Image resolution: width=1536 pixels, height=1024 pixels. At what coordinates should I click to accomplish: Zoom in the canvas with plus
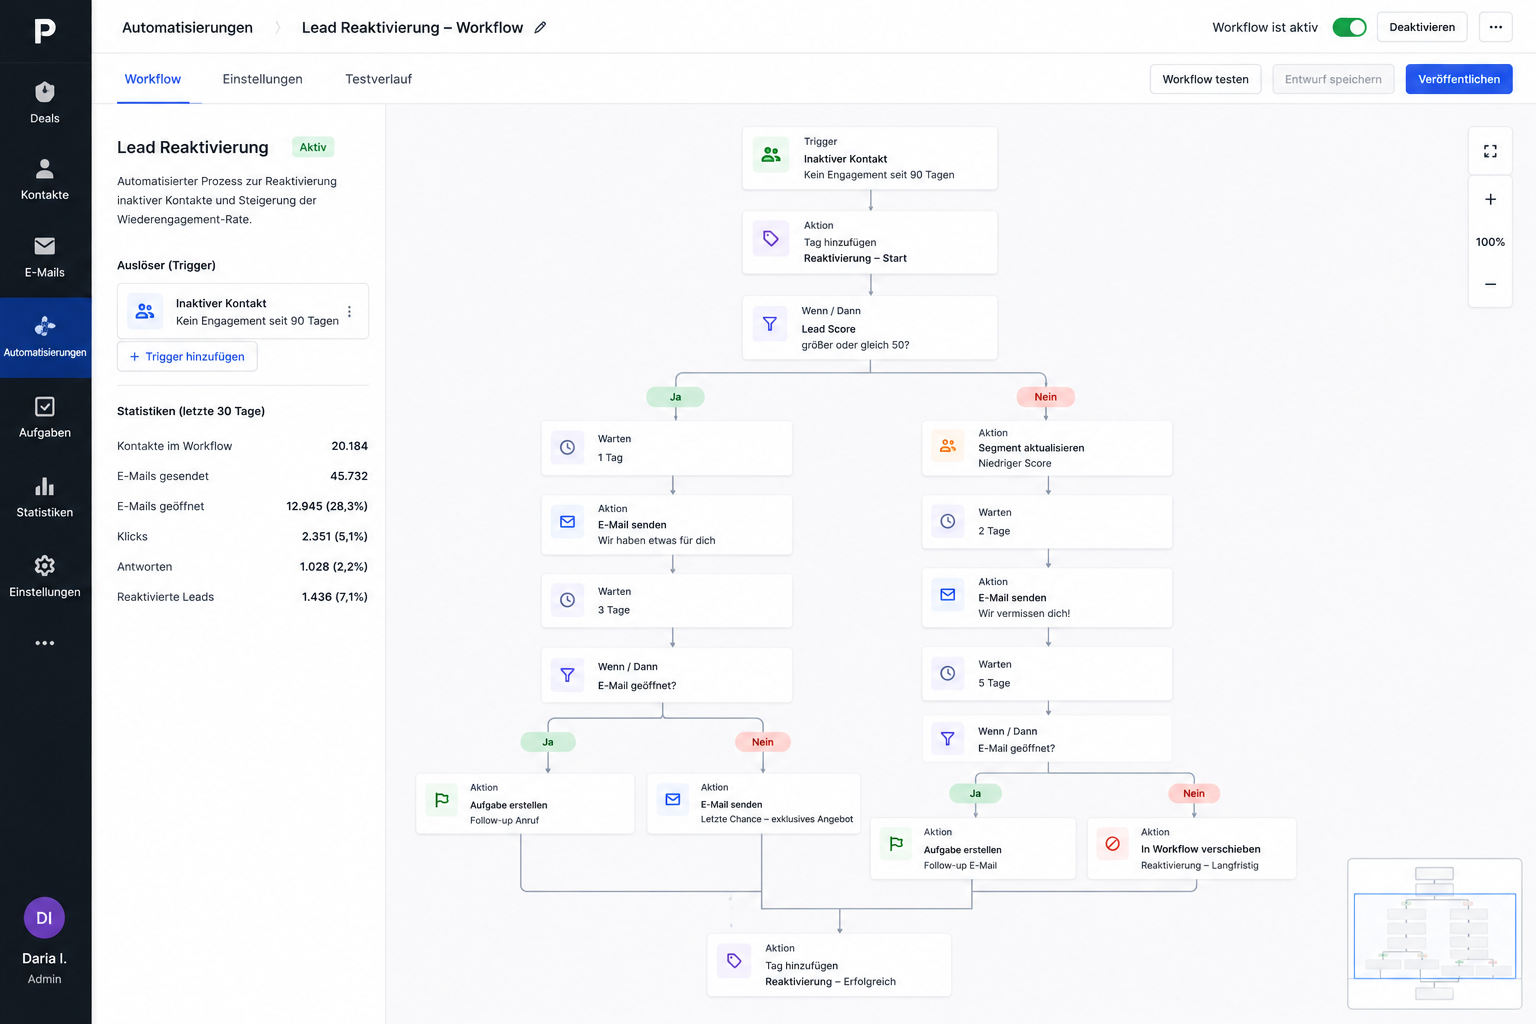(1490, 199)
